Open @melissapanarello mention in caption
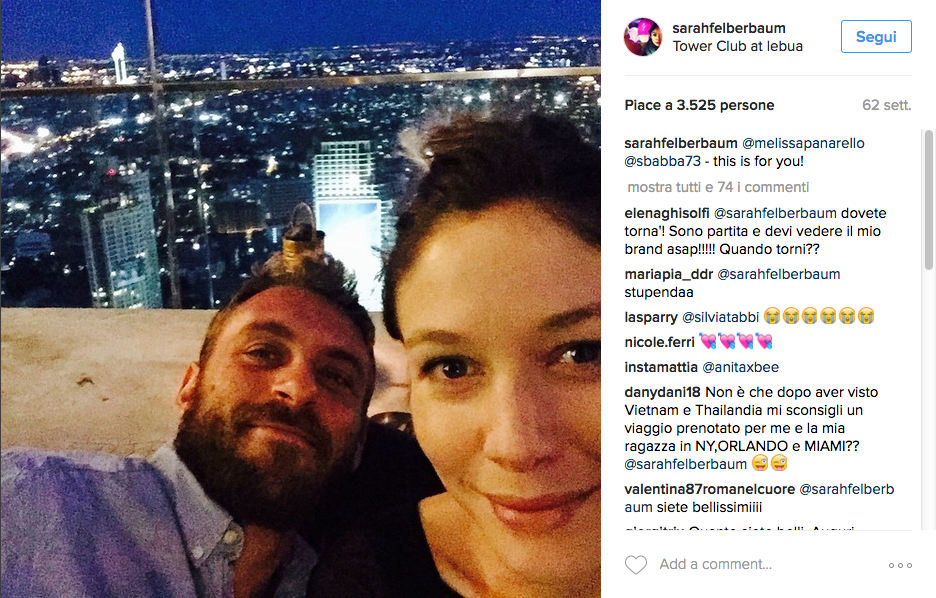936x598 pixels. click(x=803, y=143)
